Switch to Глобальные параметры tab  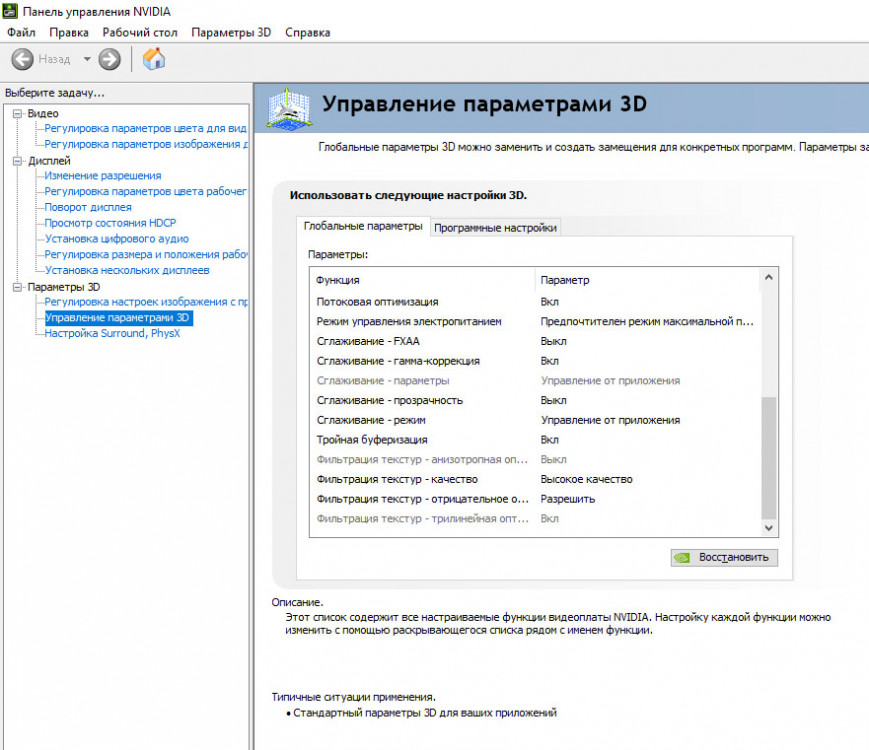point(363,226)
